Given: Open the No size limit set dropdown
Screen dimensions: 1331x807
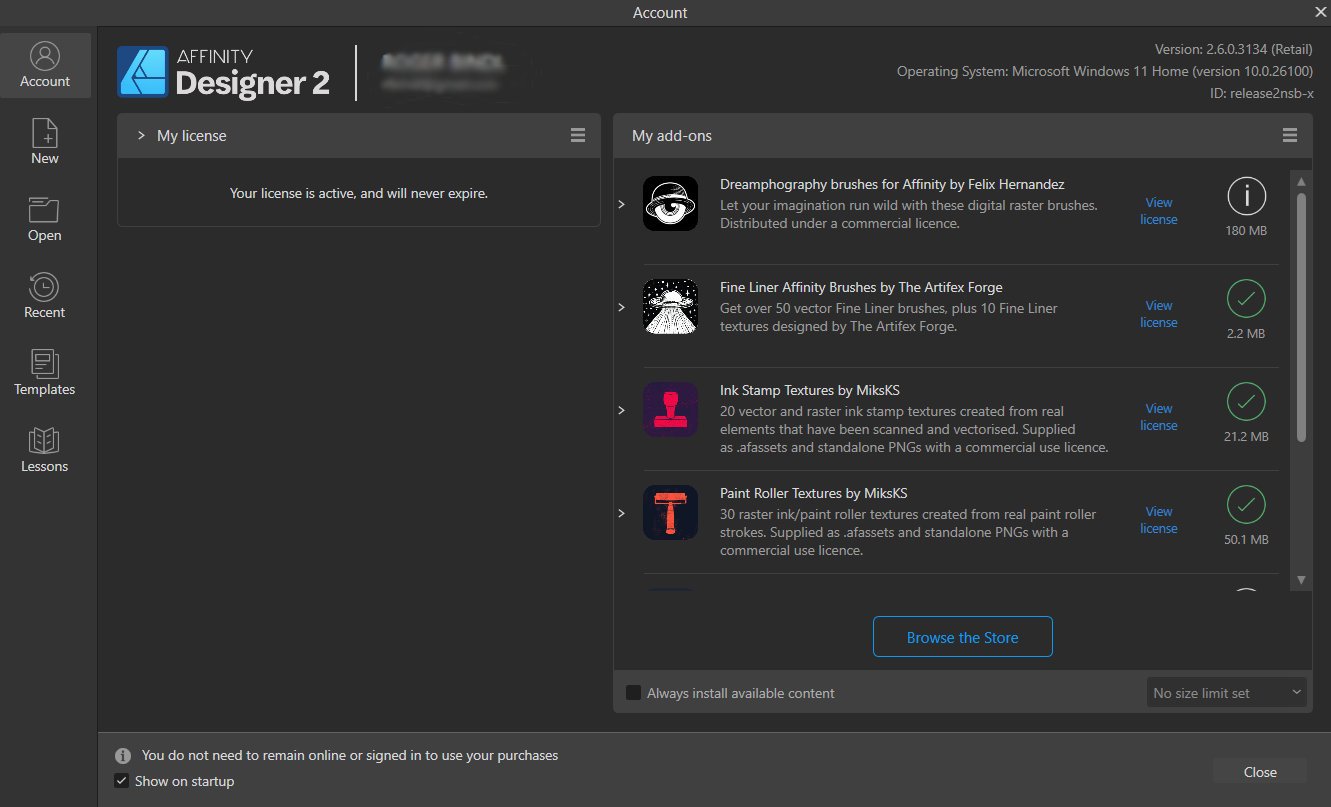Looking at the screenshot, I should (x=1226, y=693).
